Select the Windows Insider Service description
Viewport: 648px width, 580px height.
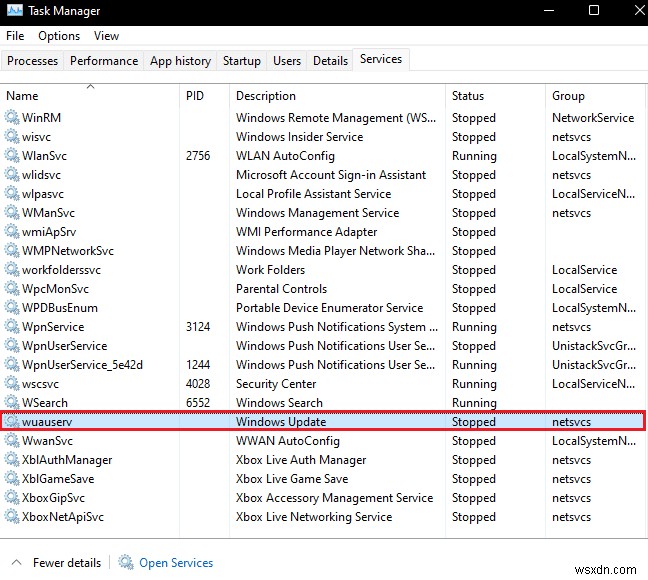coord(300,137)
